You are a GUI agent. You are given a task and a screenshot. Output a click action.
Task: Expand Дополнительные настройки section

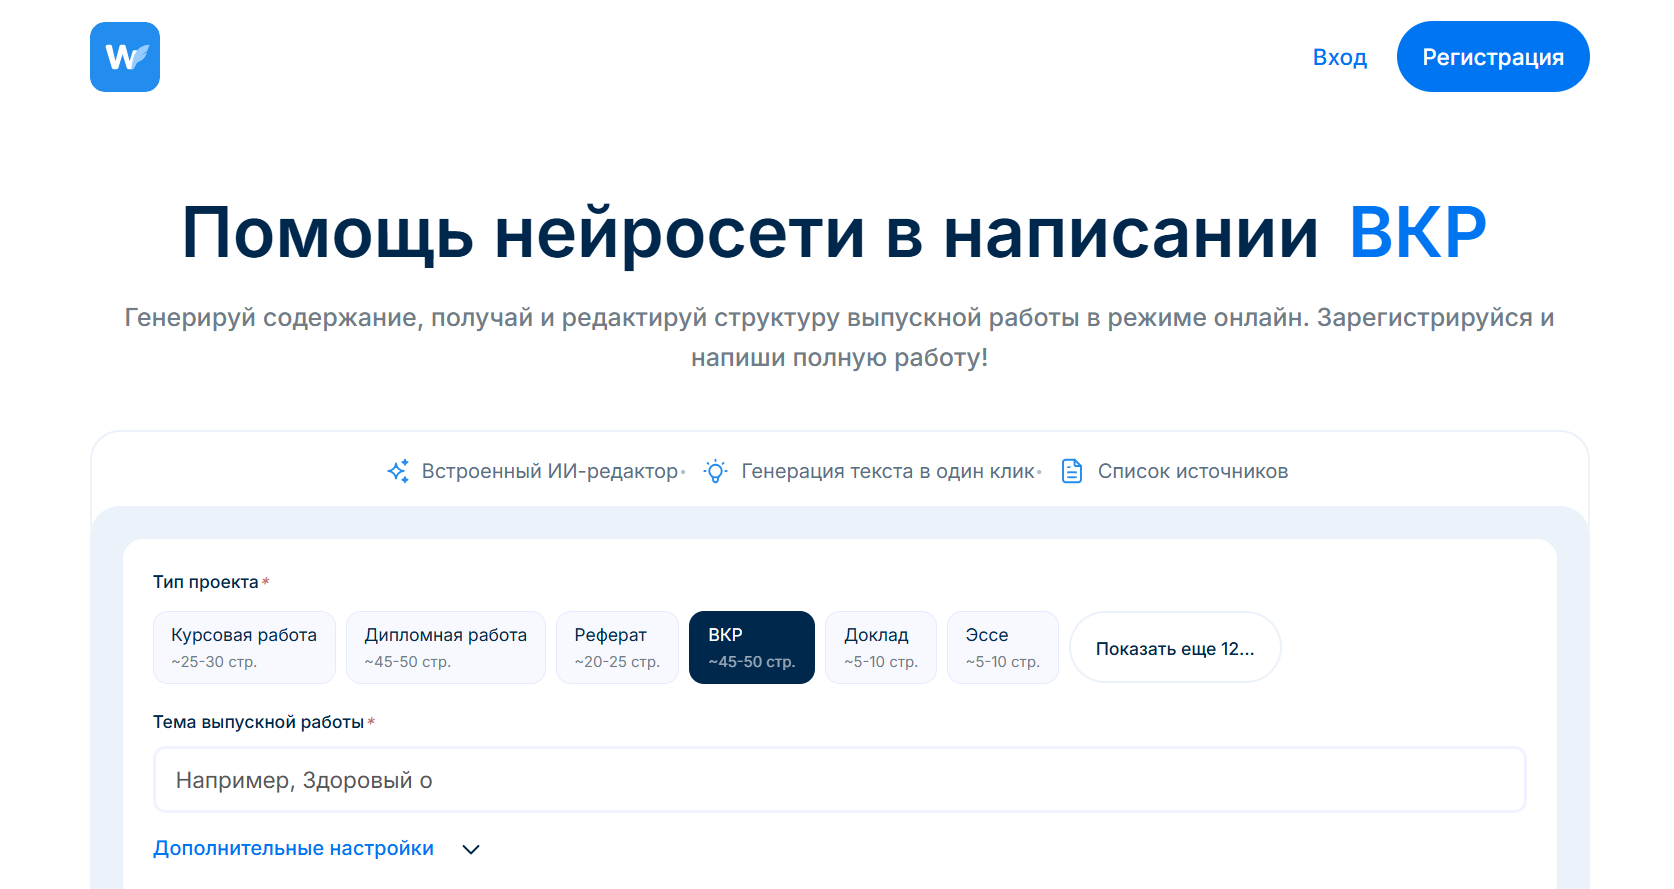click(x=293, y=848)
